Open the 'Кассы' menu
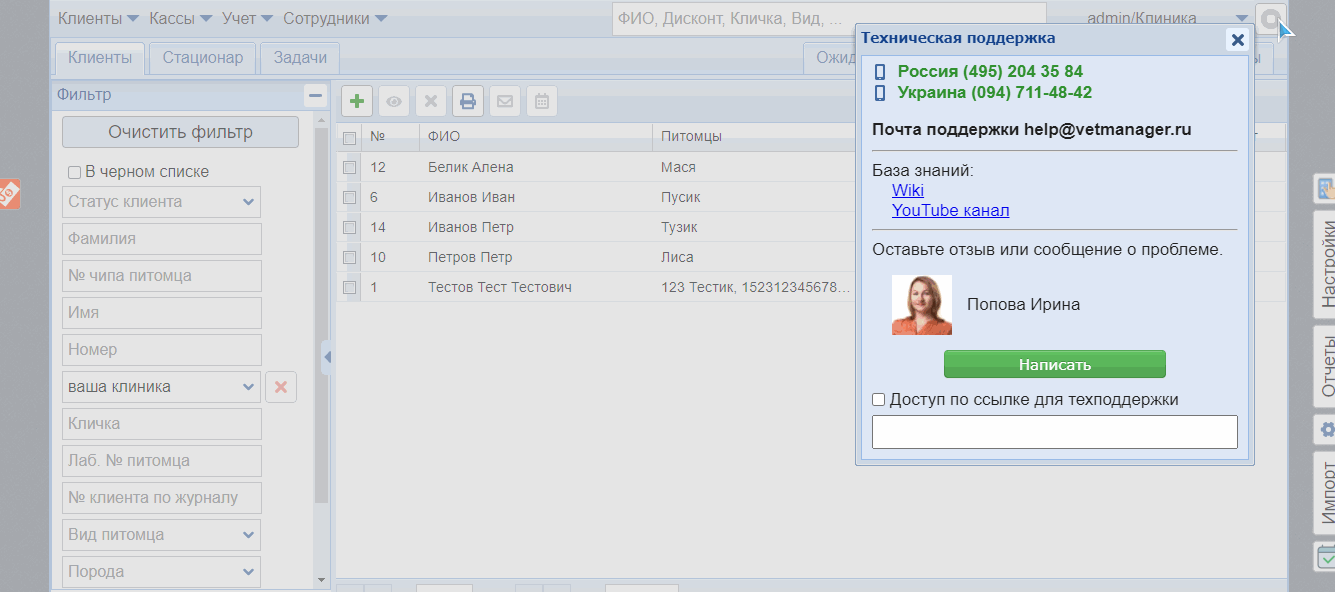Viewport: 1335px width, 592px height. (x=180, y=19)
